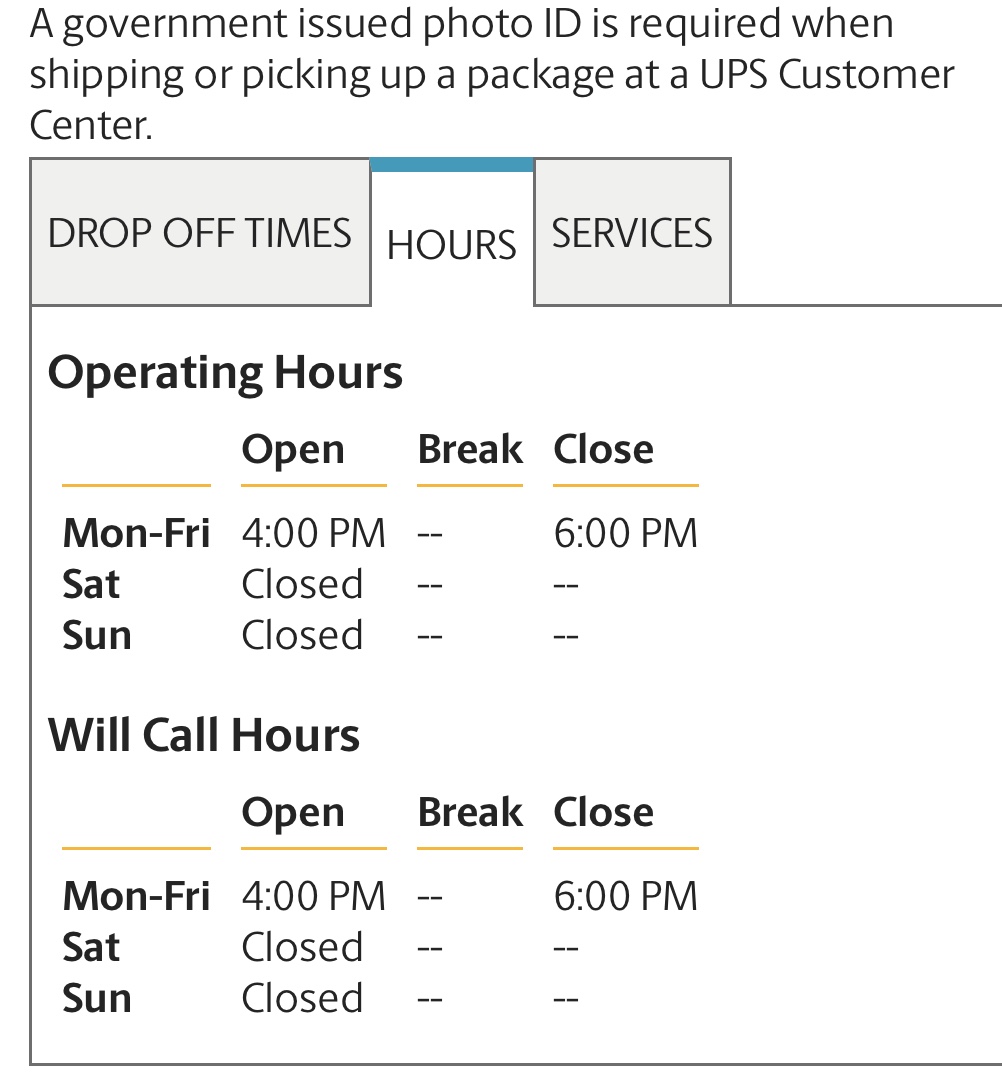Click the 4:00 PM Will Call open time
The image size is (1002, 1083).
pyautogui.click(x=313, y=896)
